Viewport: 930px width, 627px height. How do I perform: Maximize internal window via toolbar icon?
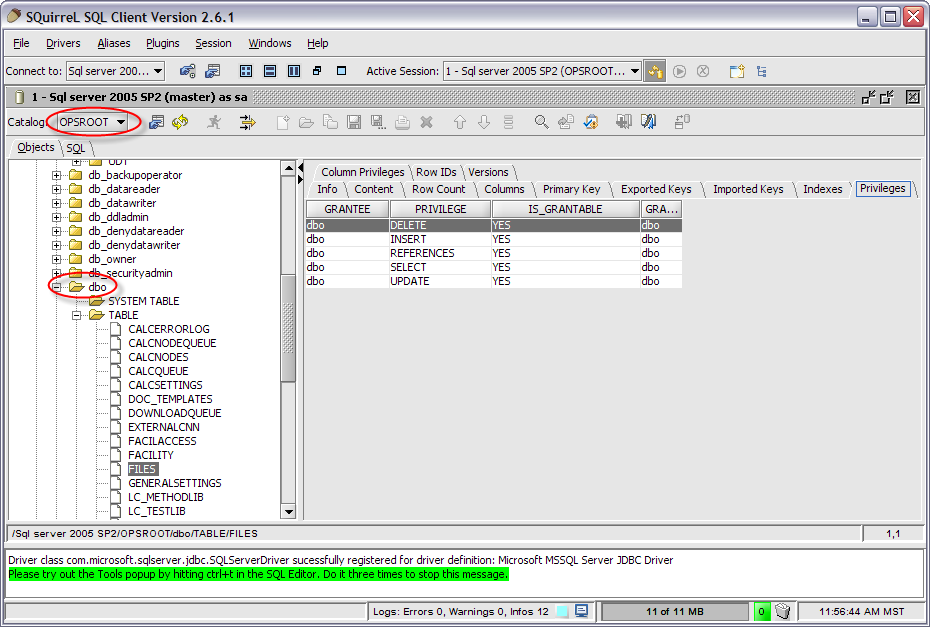coord(341,71)
